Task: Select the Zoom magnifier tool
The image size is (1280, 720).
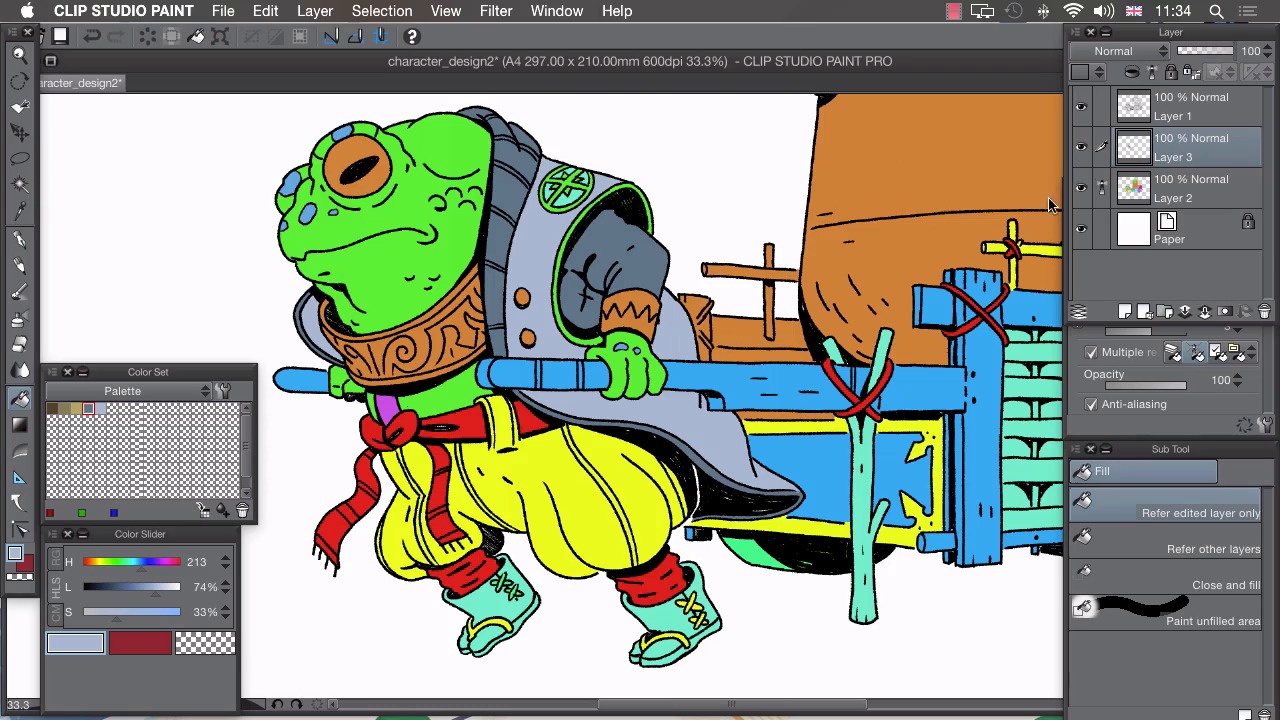Action: click(x=19, y=54)
